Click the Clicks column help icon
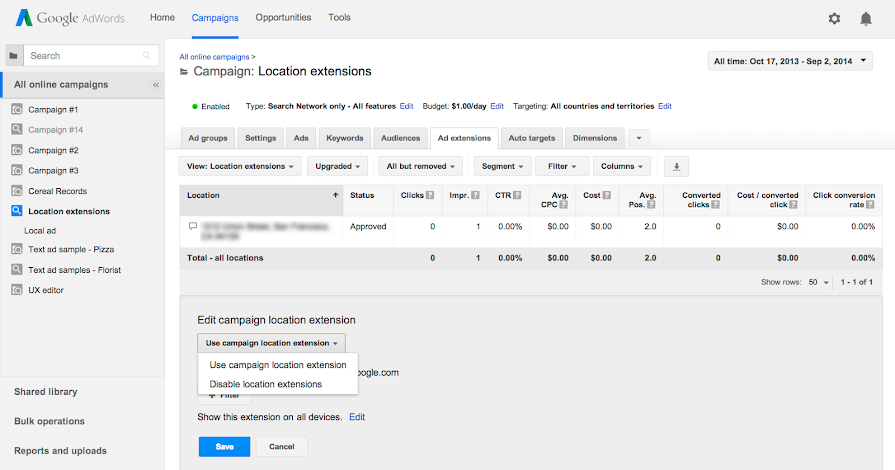Image resolution: width=895 pixels, height=470 pixels. click(x=429, y=196)
